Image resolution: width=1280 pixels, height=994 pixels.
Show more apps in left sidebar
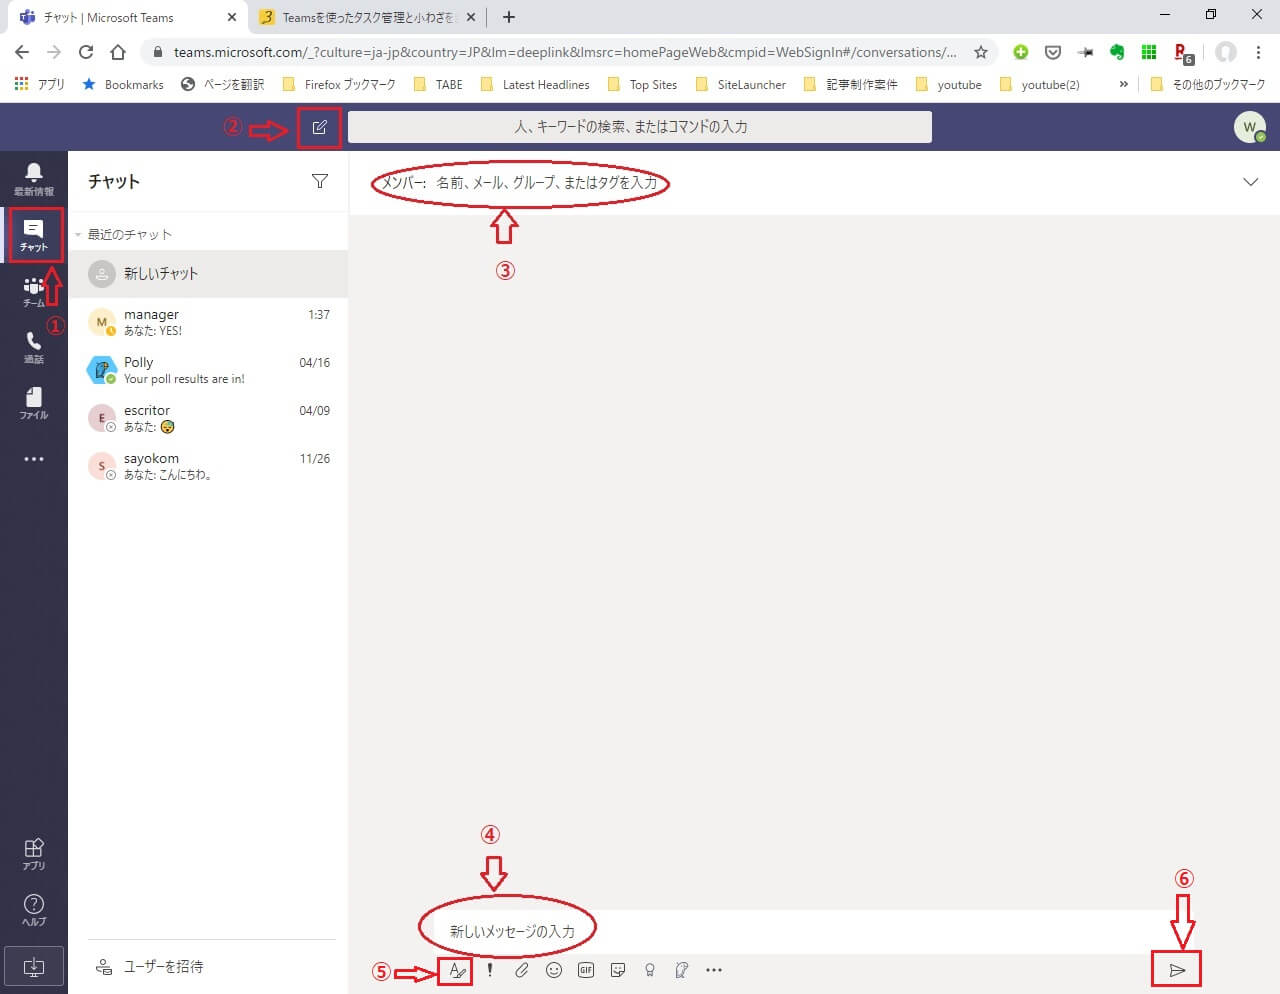(x=34, y=459)
